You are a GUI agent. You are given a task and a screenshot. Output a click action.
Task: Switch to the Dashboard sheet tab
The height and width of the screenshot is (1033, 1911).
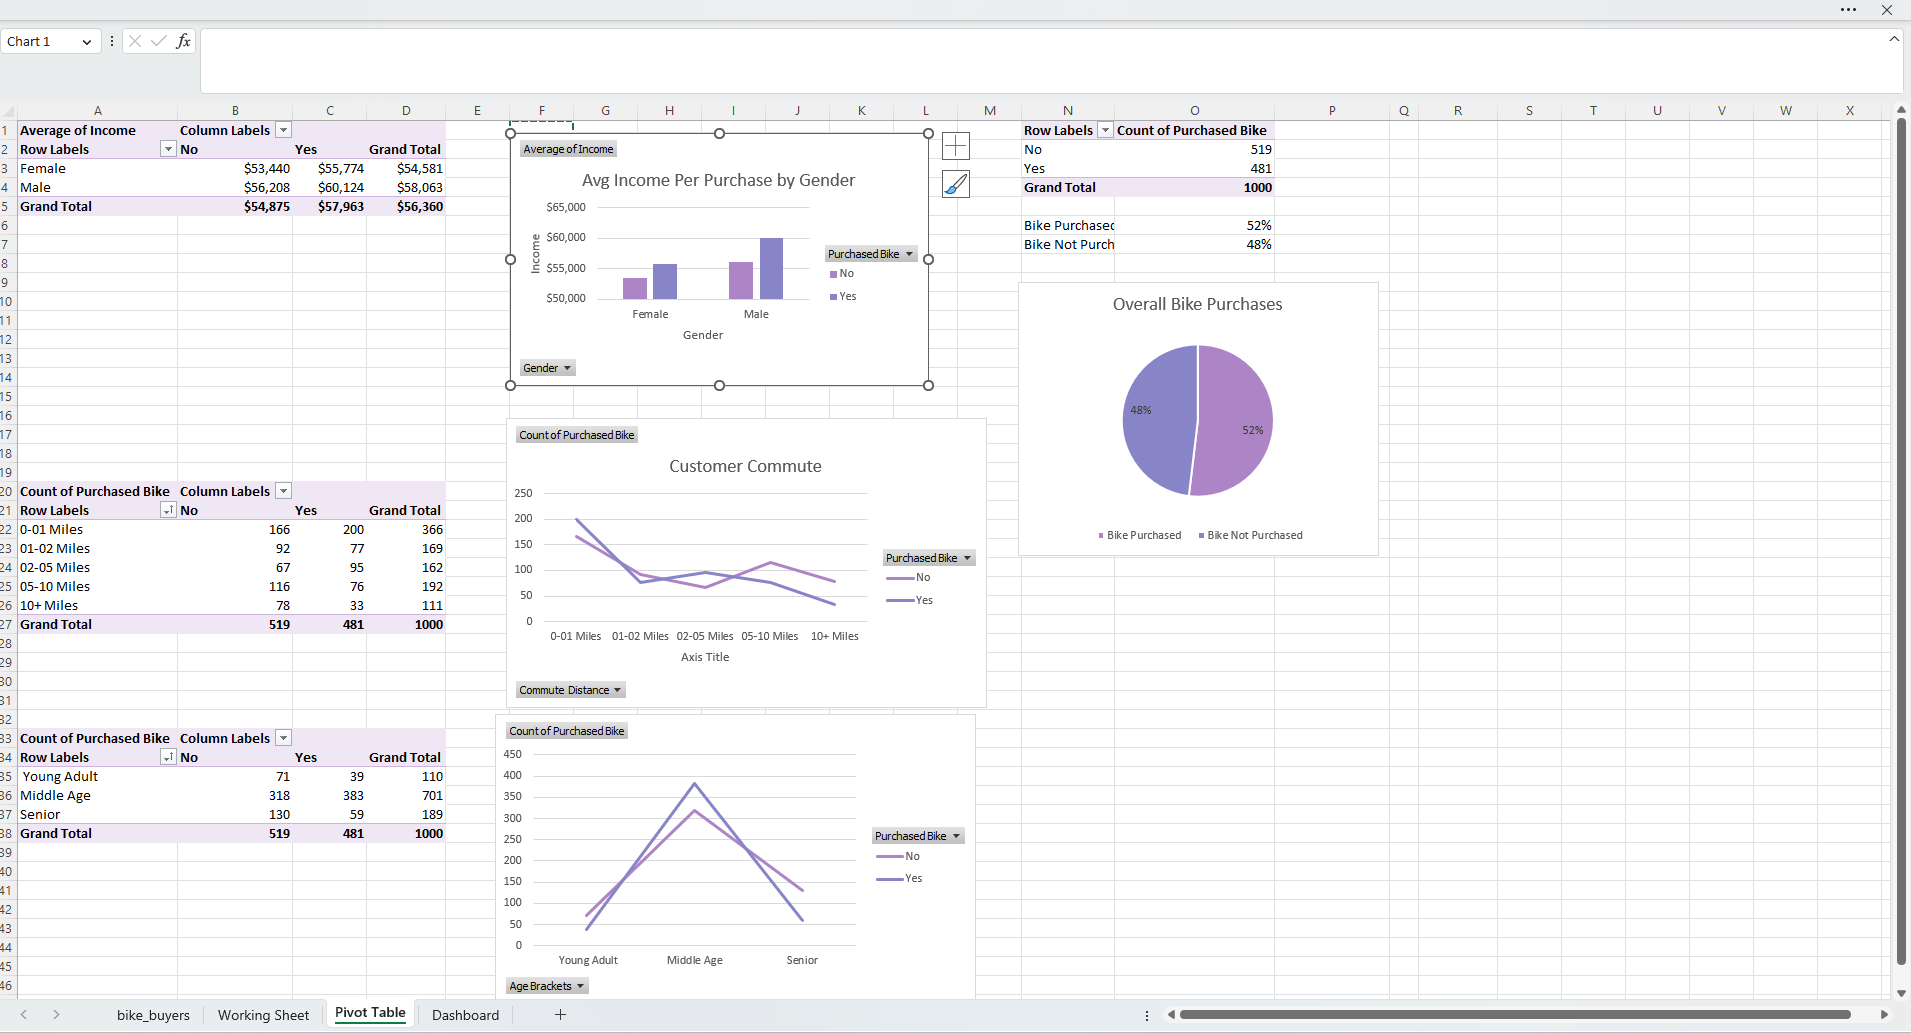coord(464,1014)
